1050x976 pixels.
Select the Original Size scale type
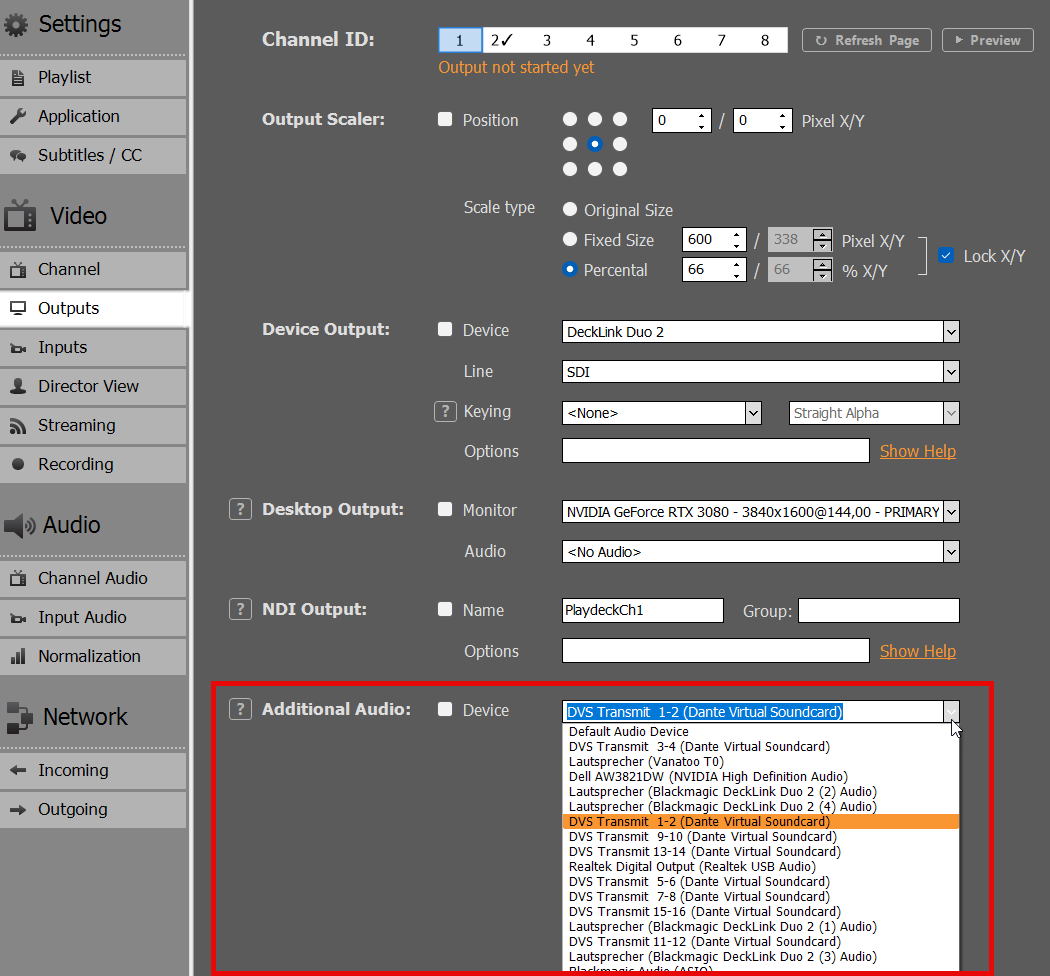(x=570, y=210)
